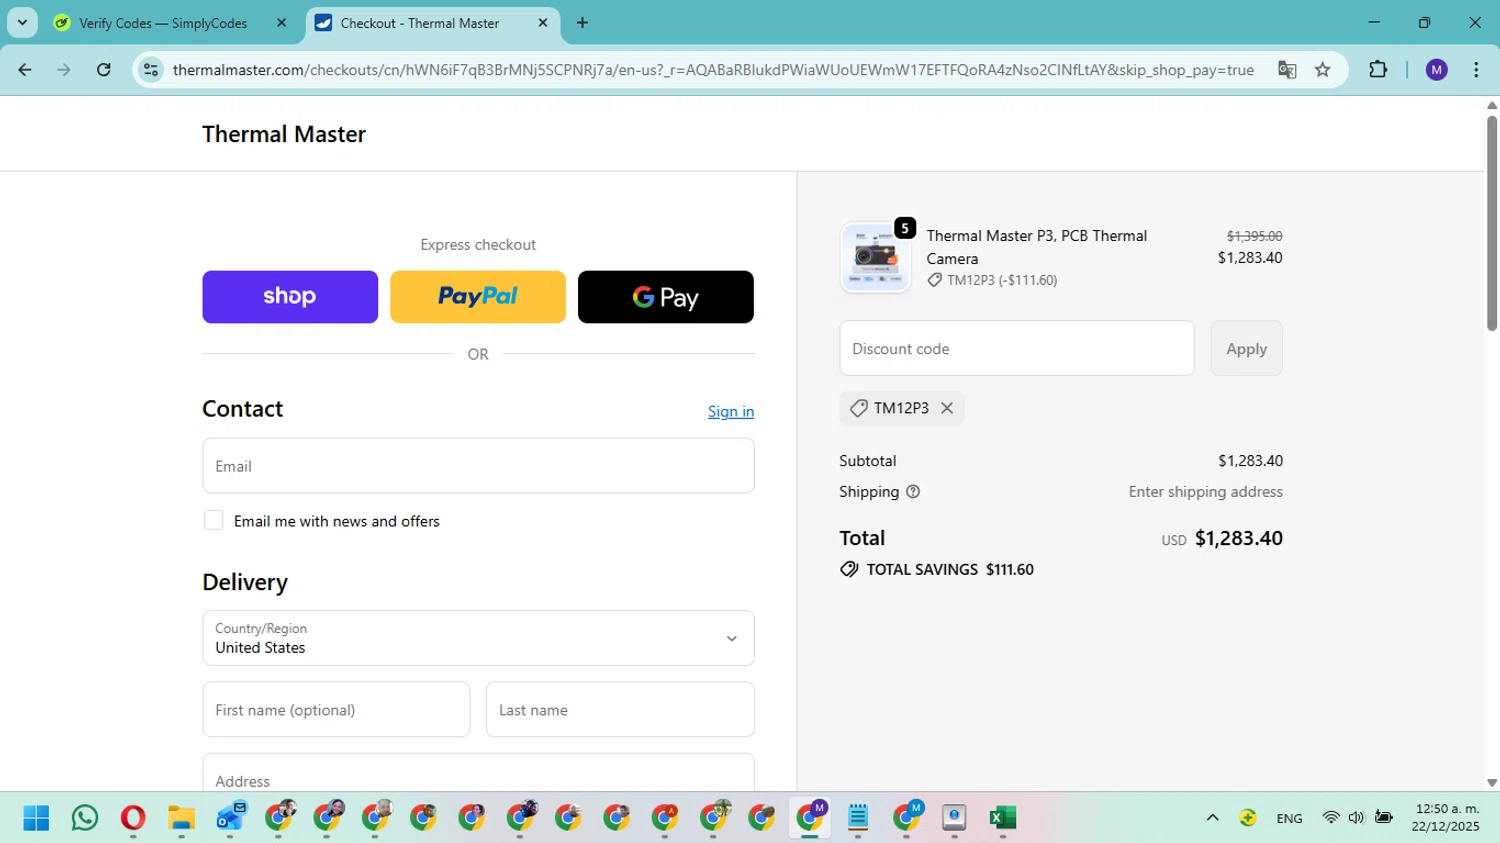The width and height of the screenshot is (1500, 843).
Task: Open the Wi-Fi network settings icon
Action: (x=1330, y=818)
